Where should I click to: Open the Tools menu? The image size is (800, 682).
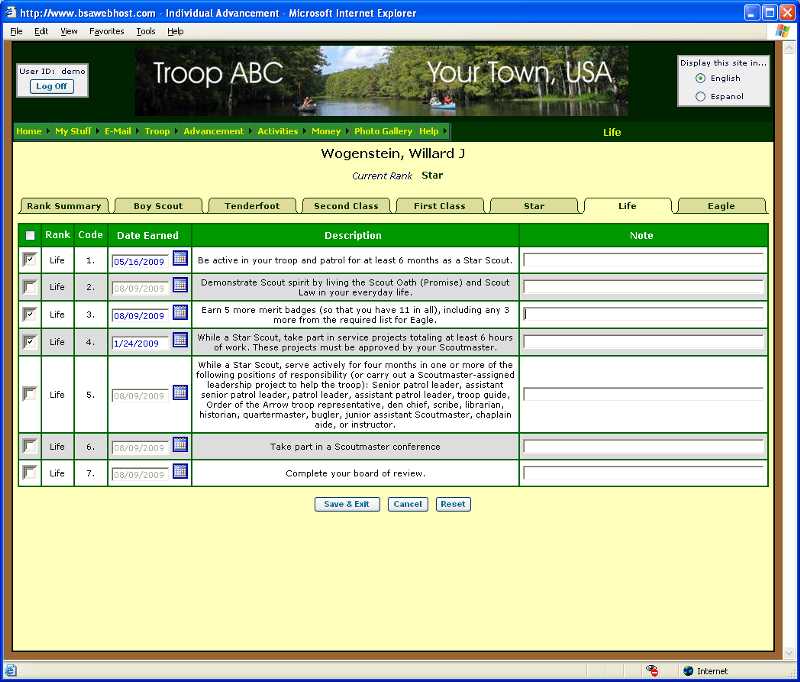145,31
